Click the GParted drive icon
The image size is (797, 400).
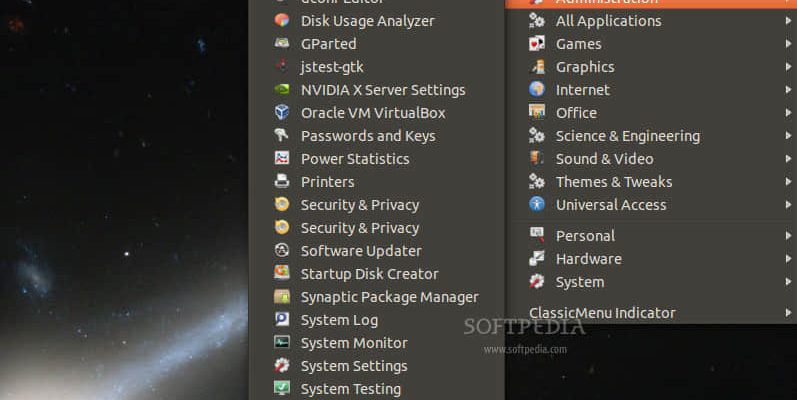[282, 43]
